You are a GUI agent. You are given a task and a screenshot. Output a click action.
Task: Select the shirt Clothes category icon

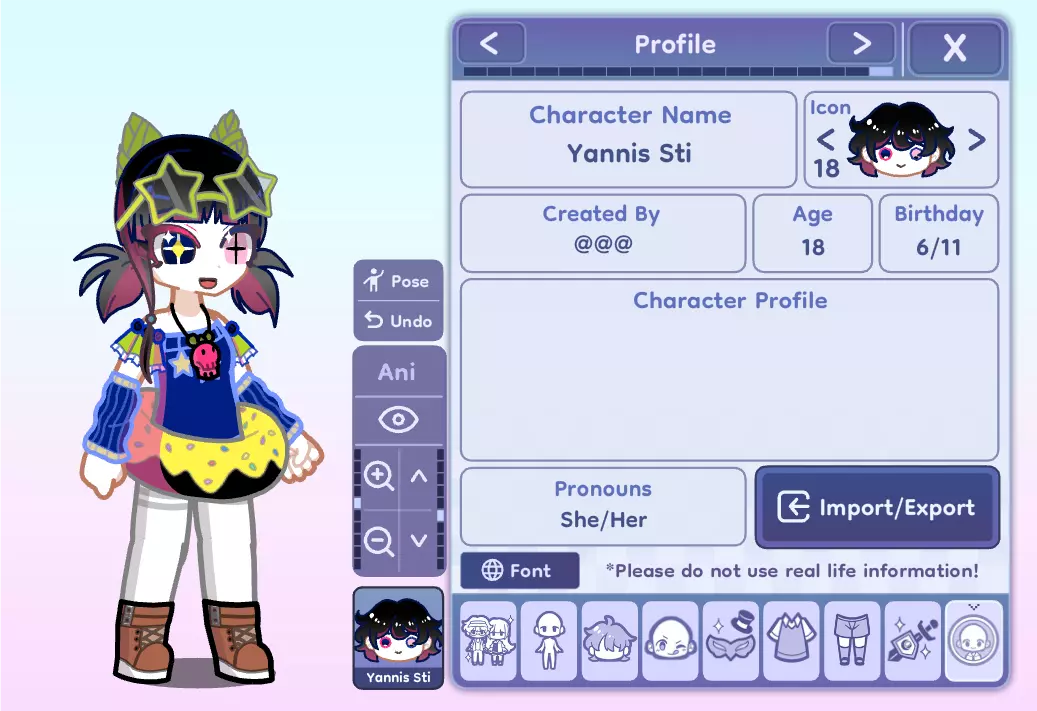[x=792, y=640]
